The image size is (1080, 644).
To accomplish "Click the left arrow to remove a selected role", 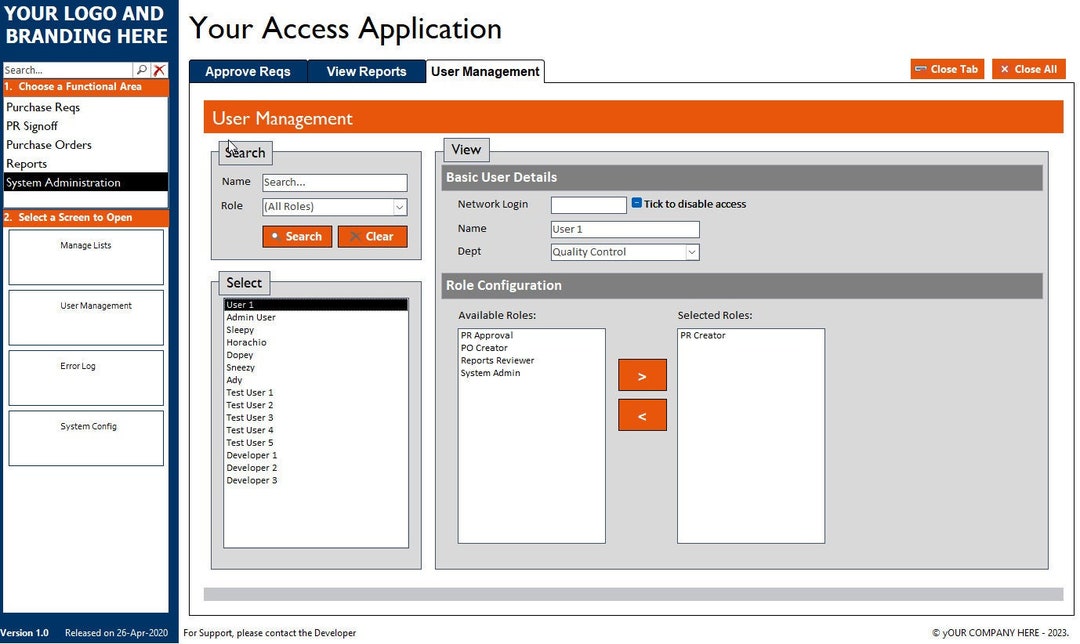I will coord(641,414).
